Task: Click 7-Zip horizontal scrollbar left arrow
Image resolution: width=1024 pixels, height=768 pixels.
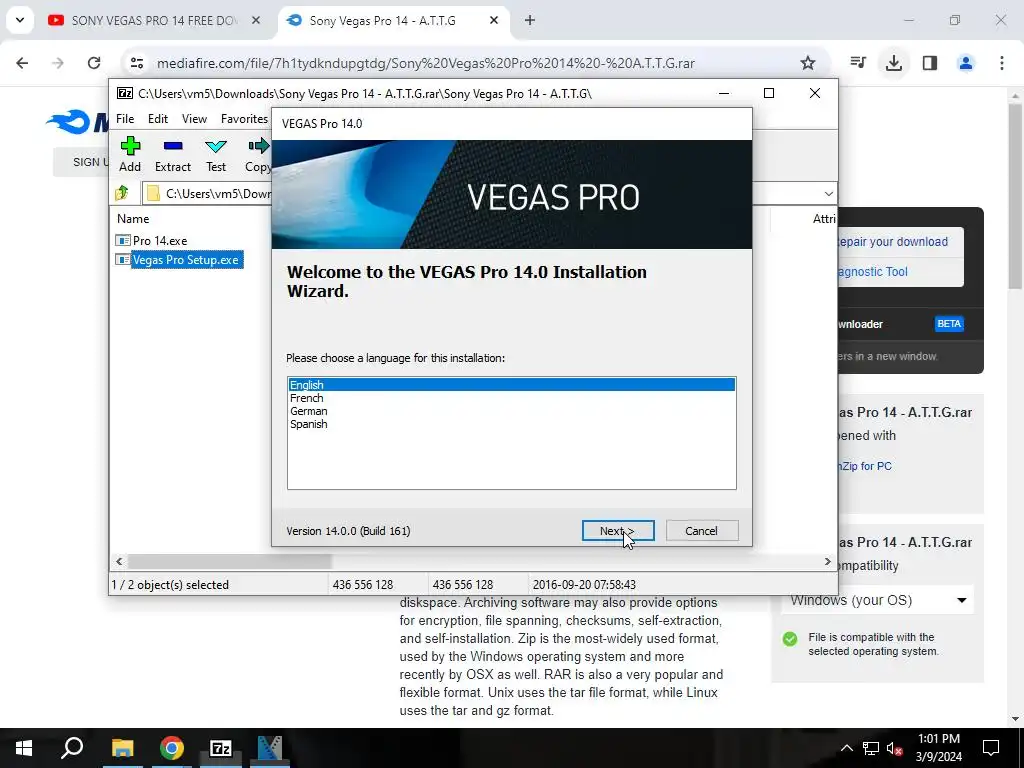Action: pos(119,561)
